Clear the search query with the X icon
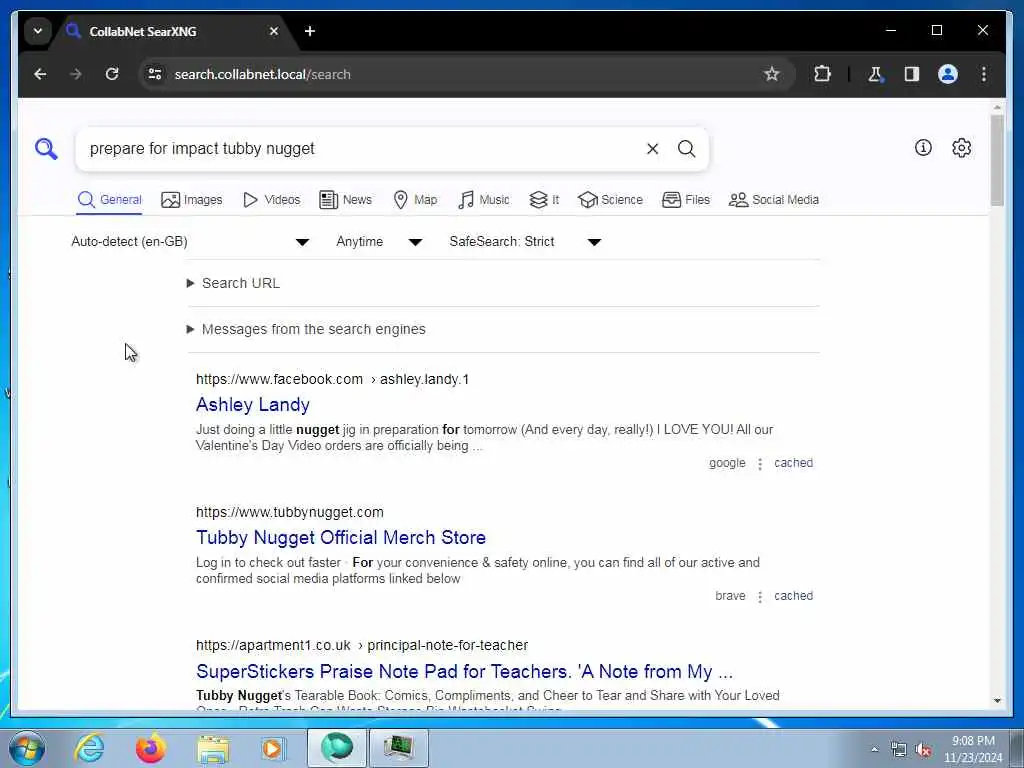 pos(652,149)
